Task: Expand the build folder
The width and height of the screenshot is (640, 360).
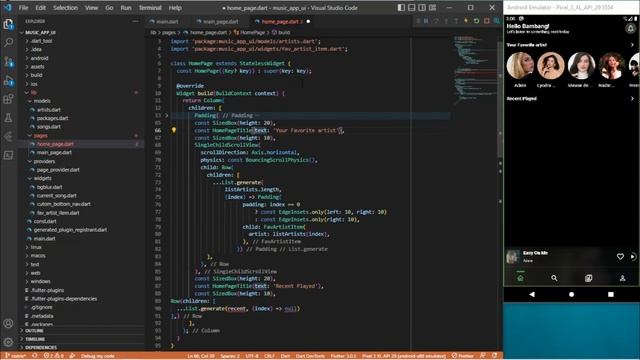Action: 36,75
